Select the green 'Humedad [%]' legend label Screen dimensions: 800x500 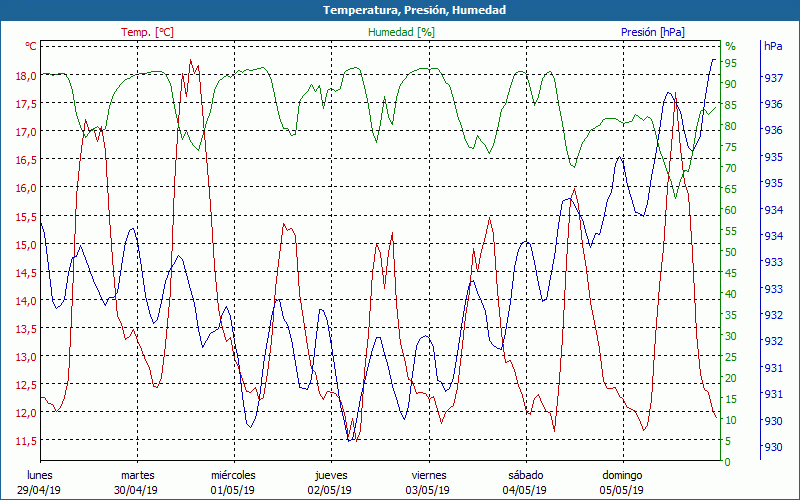402,32
